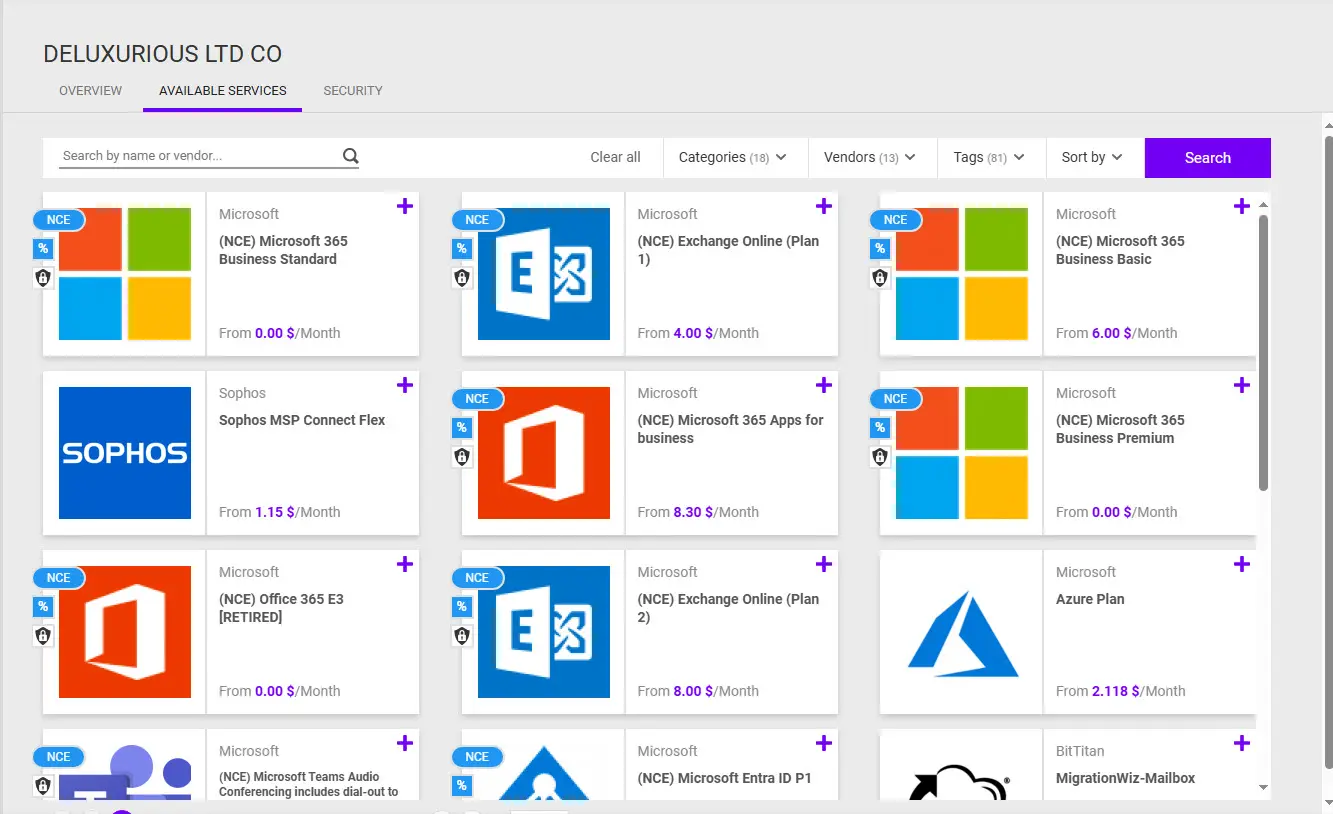The height and width of the screenshot is (814, 1333).
Task: Click NCE badge on Office 365 E3 [RETIRED]
Action: [59, 578]
